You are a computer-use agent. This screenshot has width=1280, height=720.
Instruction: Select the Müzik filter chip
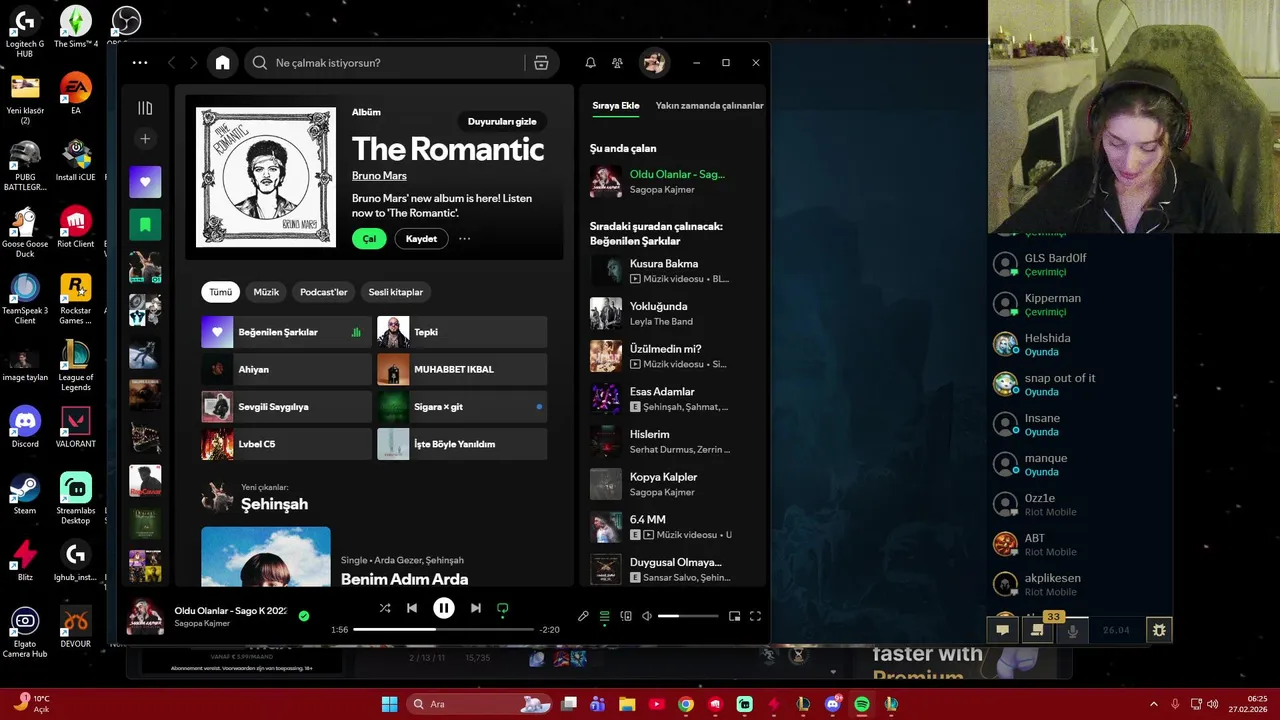[x=266, y=292]
